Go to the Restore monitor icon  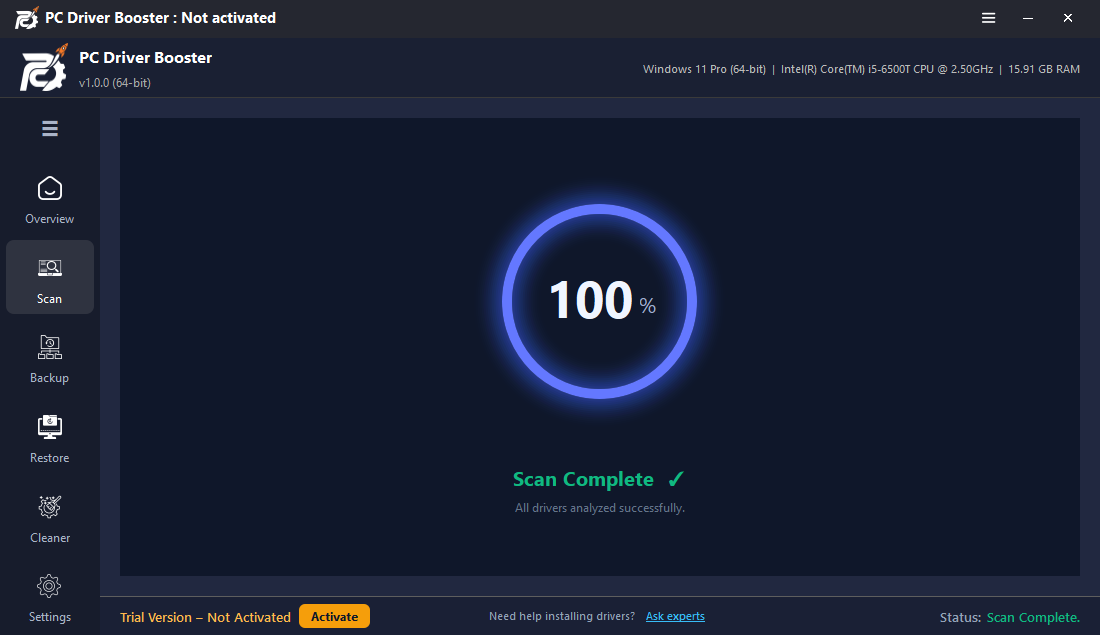tap(49, 427)
